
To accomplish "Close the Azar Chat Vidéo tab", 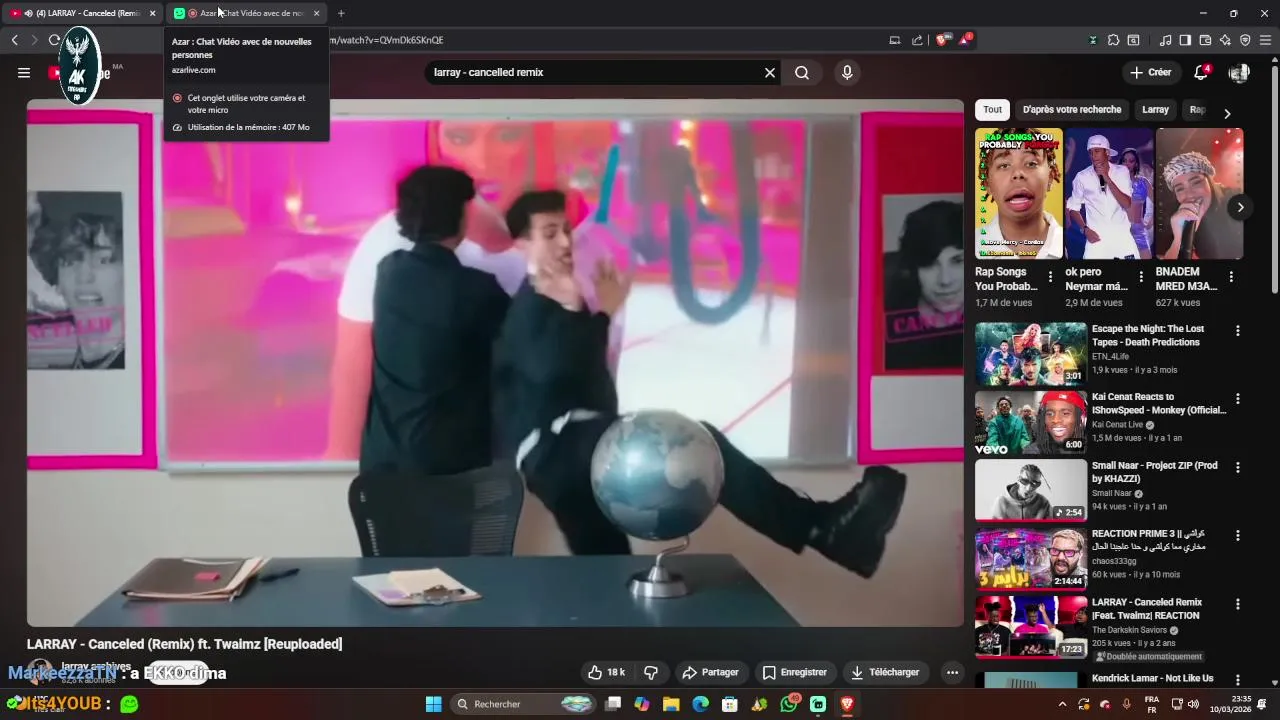I will coord(316,13).
